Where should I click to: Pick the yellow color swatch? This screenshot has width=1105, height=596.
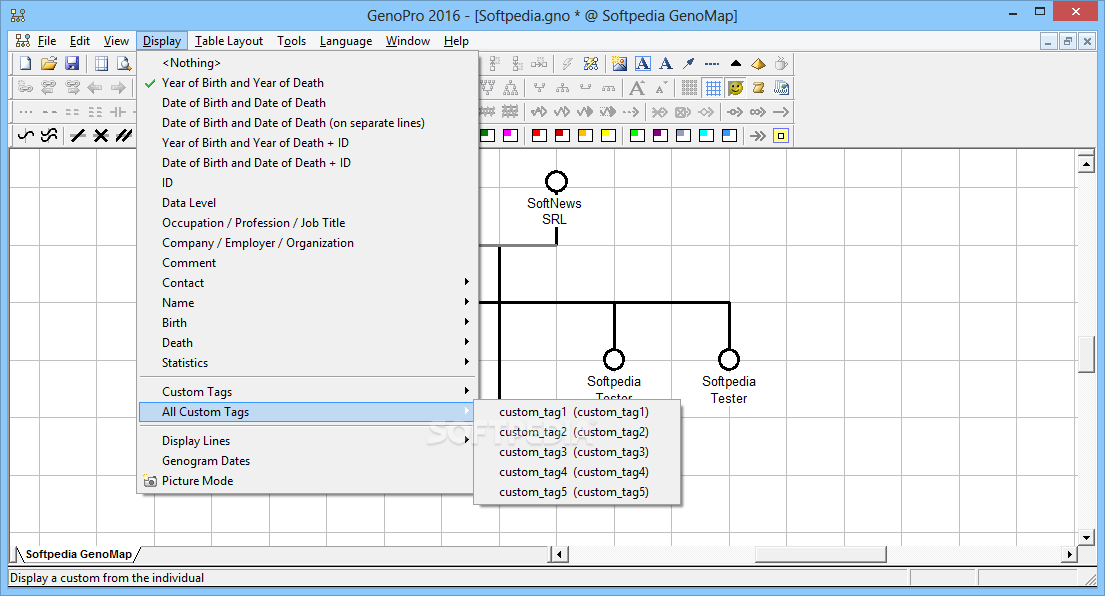pyautogui.click(x=608, y=135)
